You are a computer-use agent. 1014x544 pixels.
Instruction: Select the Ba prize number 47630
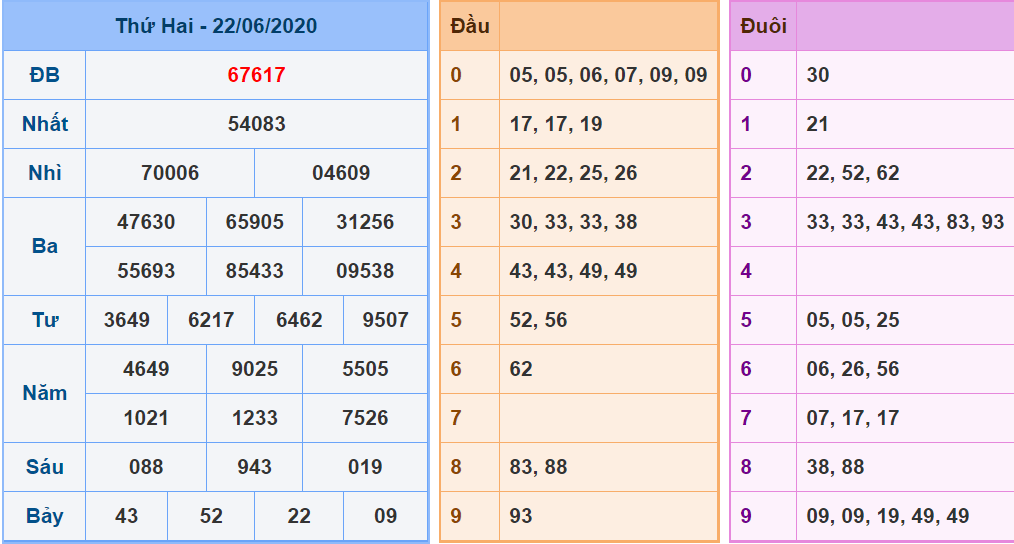point(146,222)
